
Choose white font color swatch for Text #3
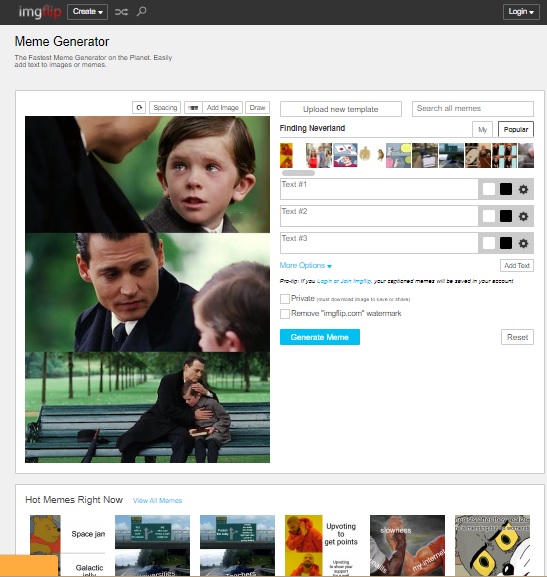pos(488,243)
